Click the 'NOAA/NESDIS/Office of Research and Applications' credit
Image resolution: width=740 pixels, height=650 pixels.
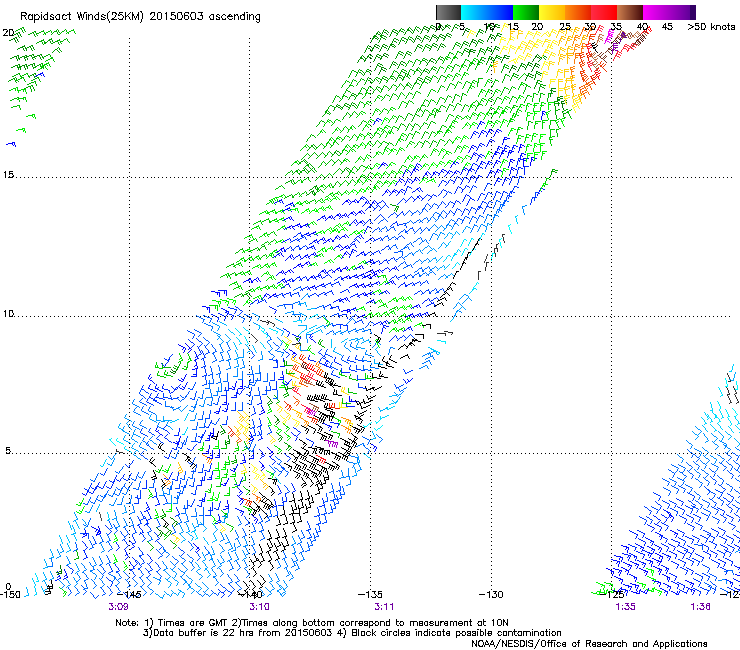(589, 644)
